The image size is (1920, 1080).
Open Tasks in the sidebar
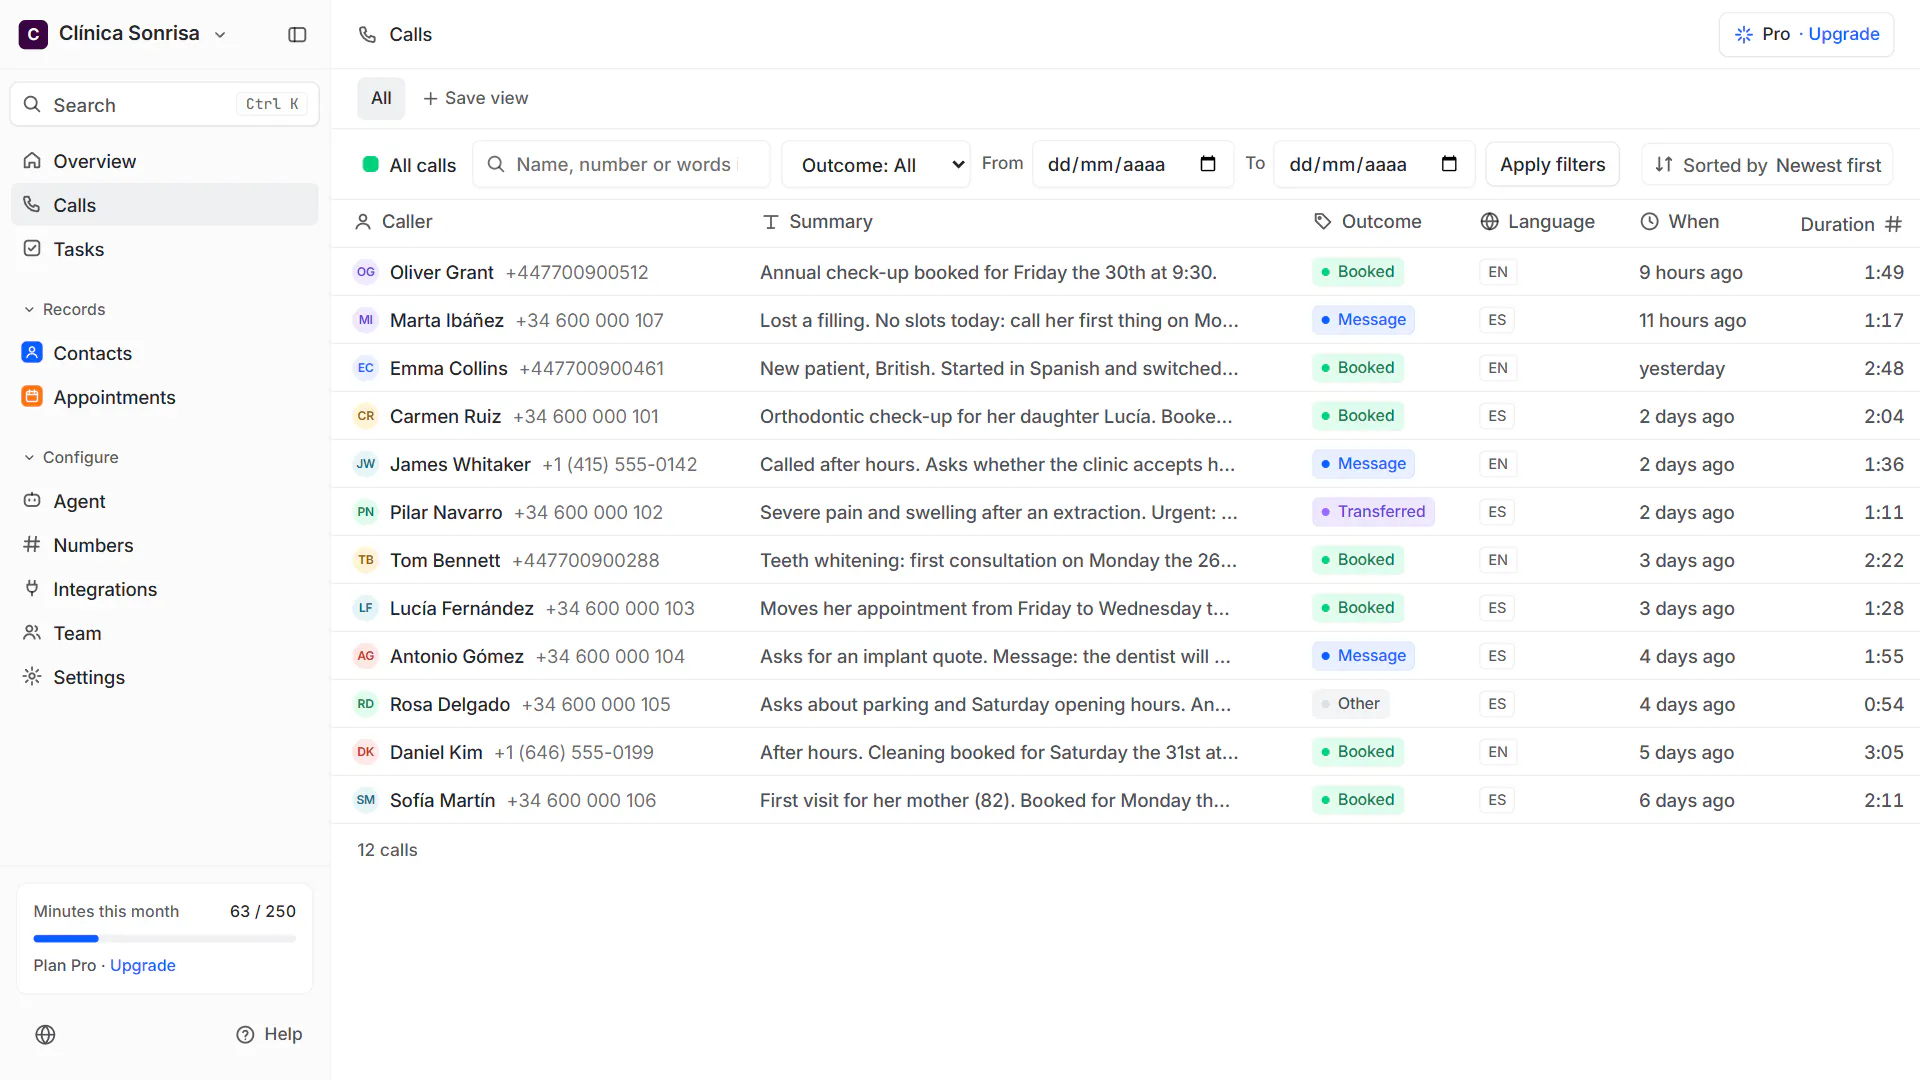click(165, 249)
